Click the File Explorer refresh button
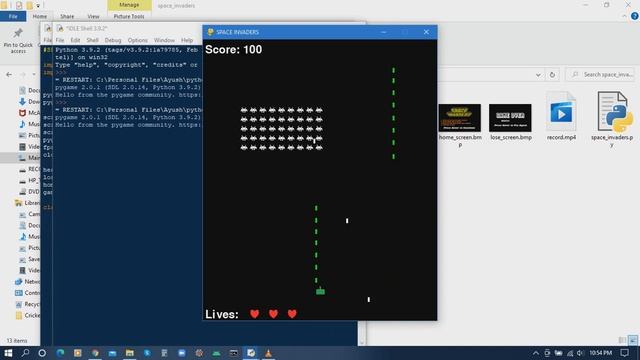The image size is (640, 360). pos(552,75)
